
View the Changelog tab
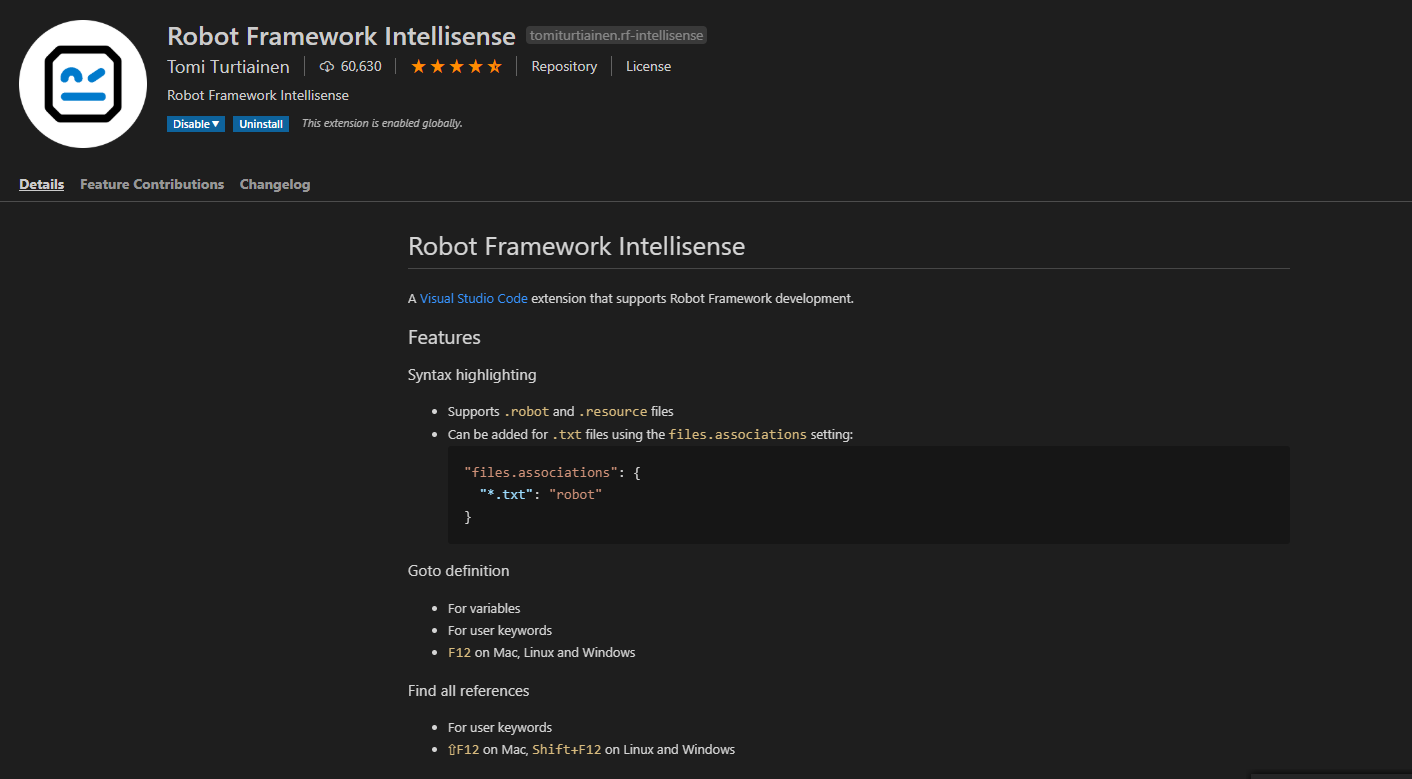[x=274, y=184]
